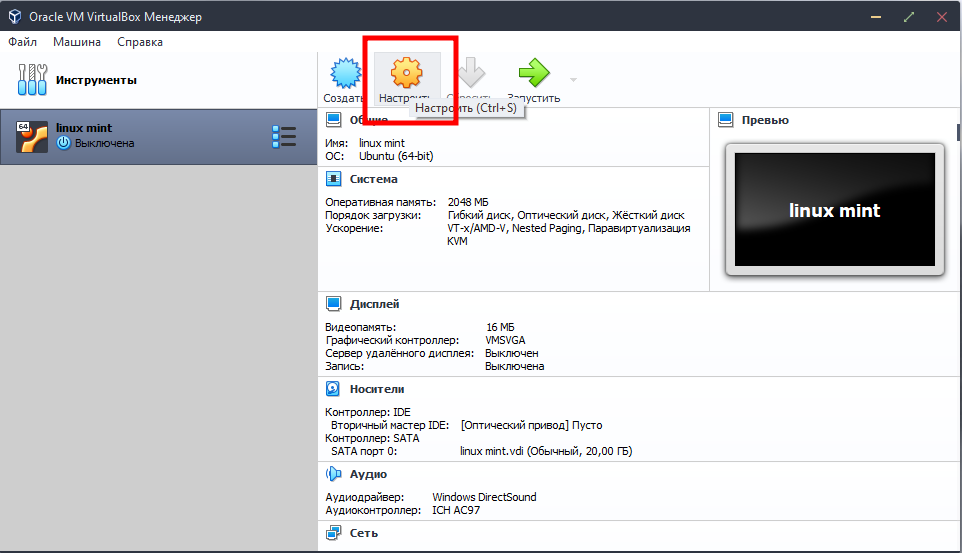Image resolution: width=962 pixels, height=553 pixels.
Task: Open the Файл menu
Action: (x=23, y=42)
